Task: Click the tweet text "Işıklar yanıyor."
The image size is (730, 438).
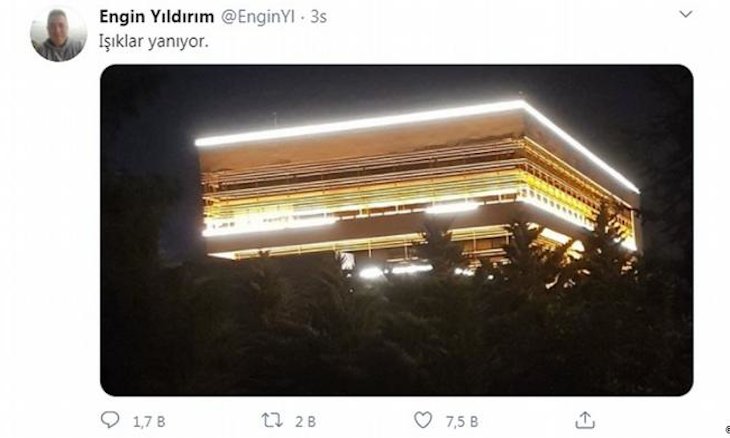Action: (154, 41)
